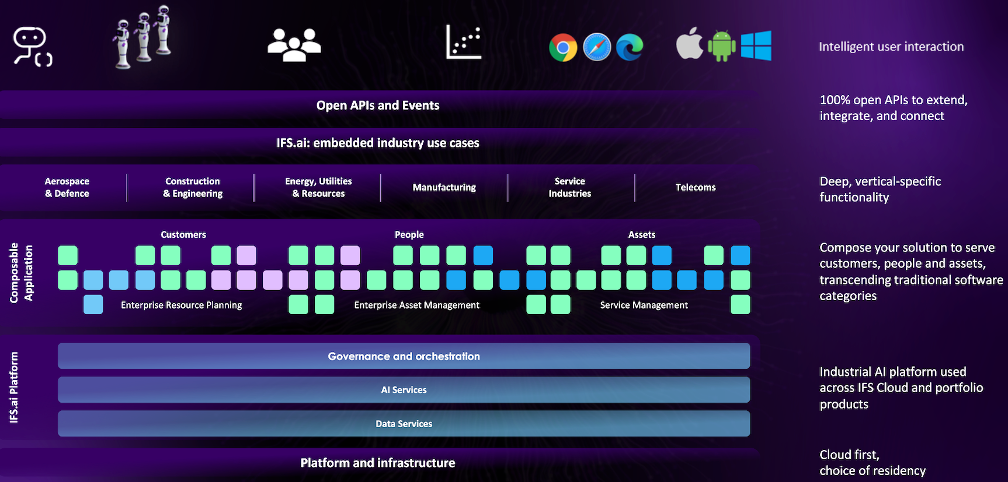Click the Enterprise Asset Management label
This screenshot has height=482, width=1008.
(x=417, y=305)
